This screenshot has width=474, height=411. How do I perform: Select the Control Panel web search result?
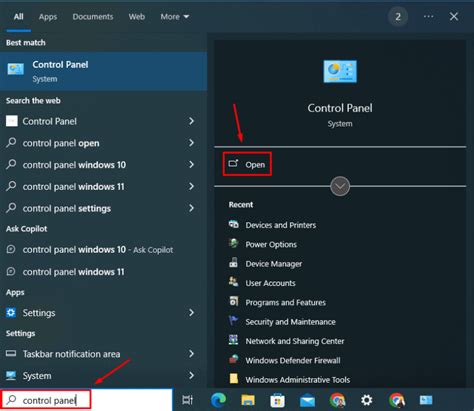[103, 121]
